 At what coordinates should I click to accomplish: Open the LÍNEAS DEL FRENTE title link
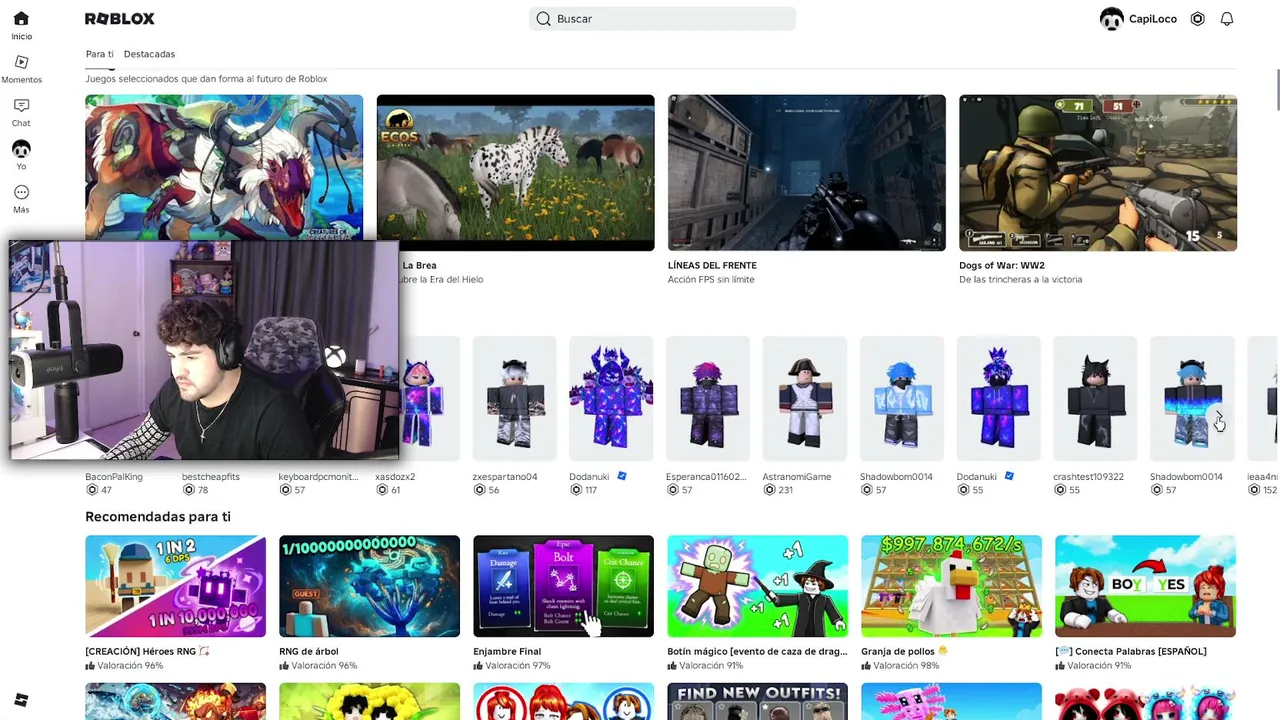coord(712,265)
